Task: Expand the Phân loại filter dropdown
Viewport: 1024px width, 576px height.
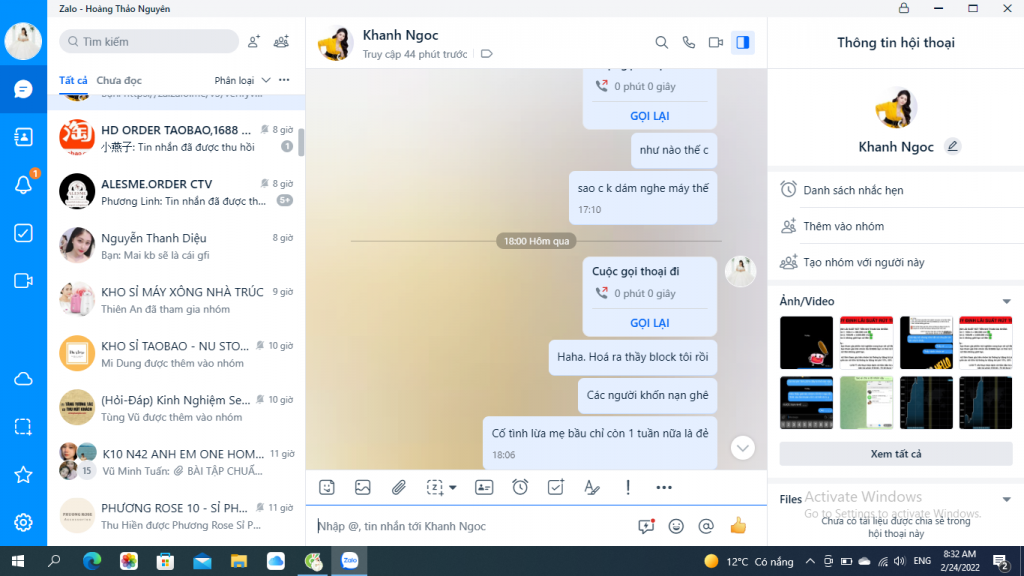Action: tap(242, 80)
